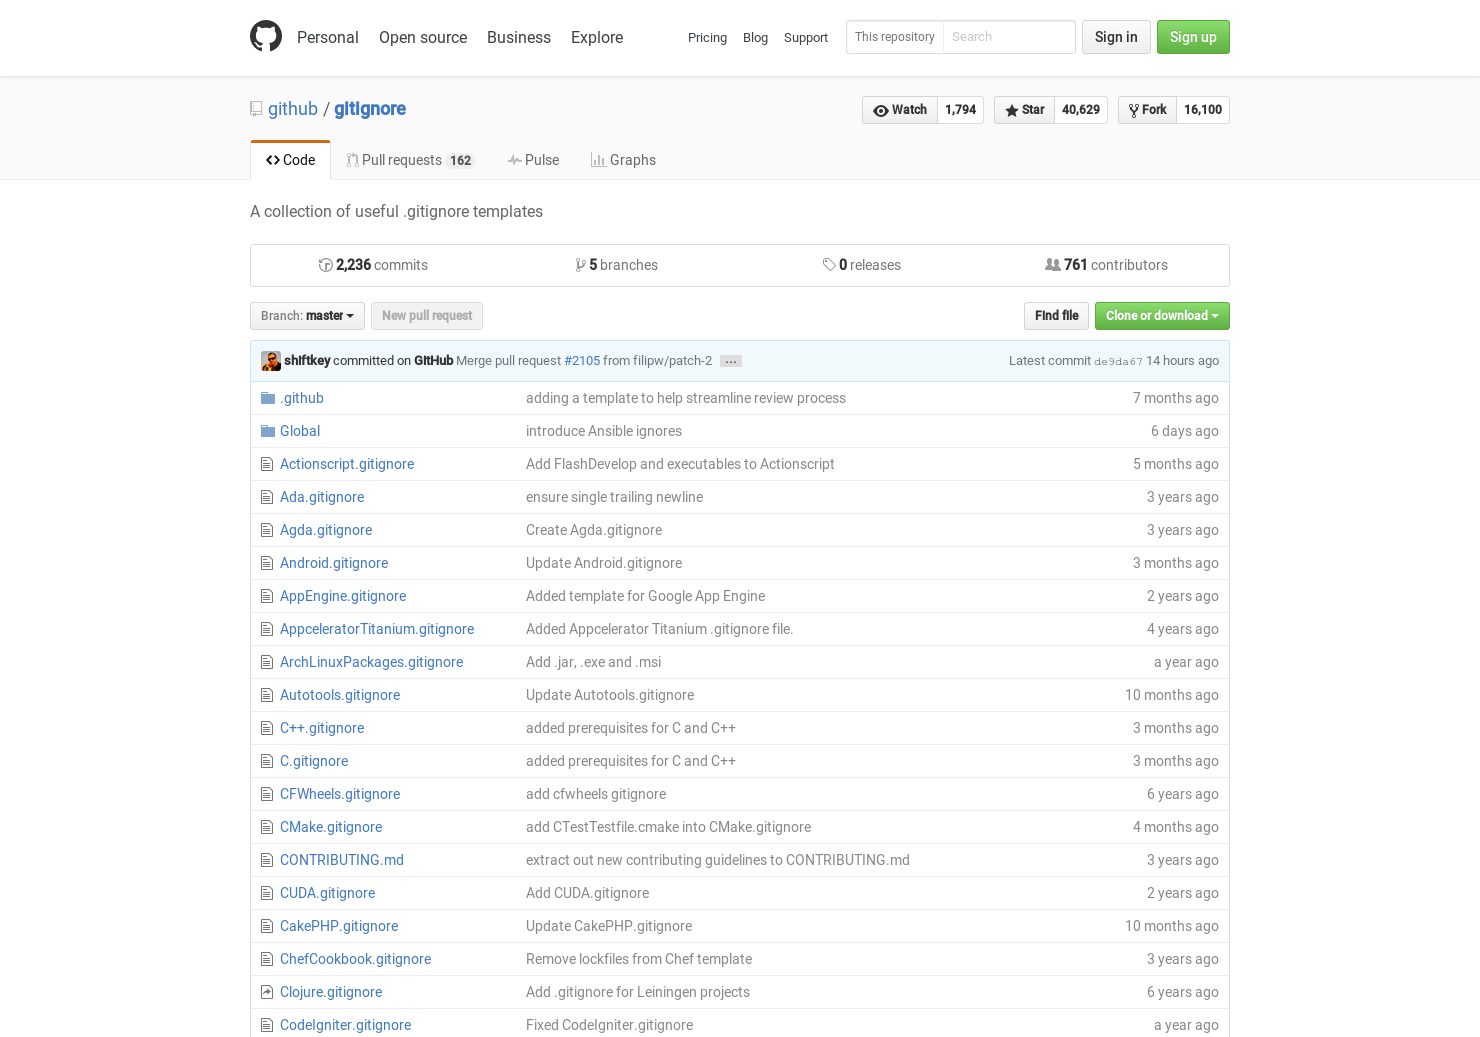Open the 2,236 commits link
Viewport: 1480px width, 1037px height.
pyautogui.click(x=373, y=265)
